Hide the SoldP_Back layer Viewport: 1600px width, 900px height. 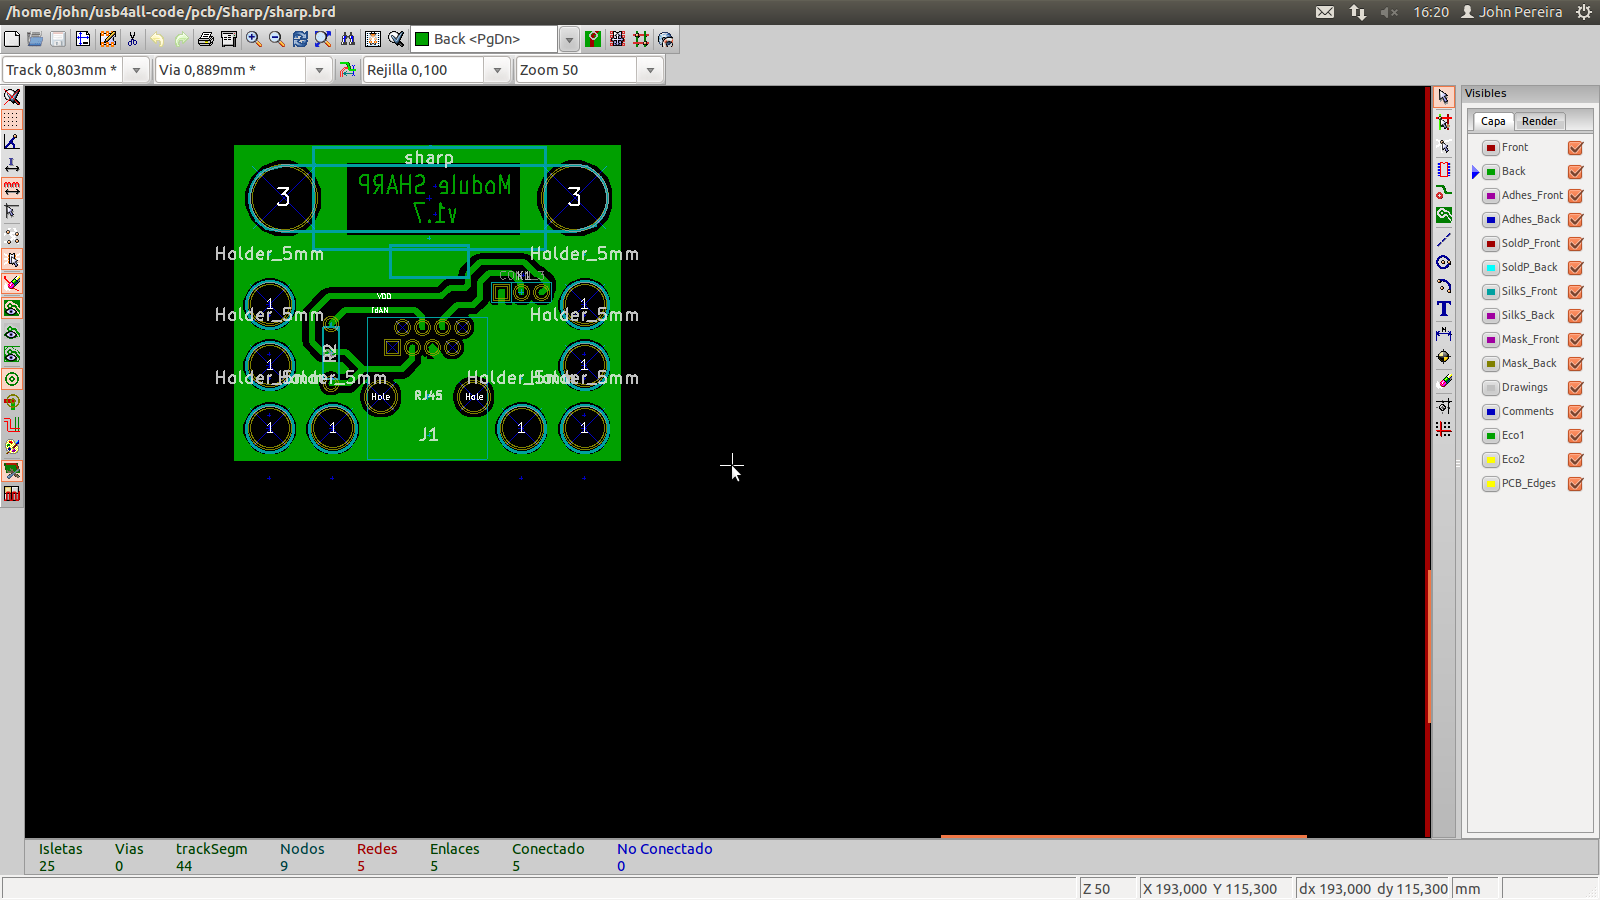click(x=1575, y=268)
